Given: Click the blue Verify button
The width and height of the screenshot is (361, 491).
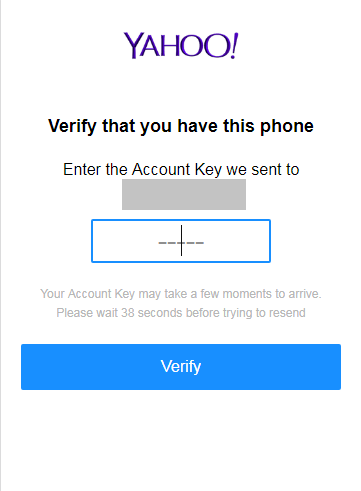Looking at the screenshot, I should point(181,367).
